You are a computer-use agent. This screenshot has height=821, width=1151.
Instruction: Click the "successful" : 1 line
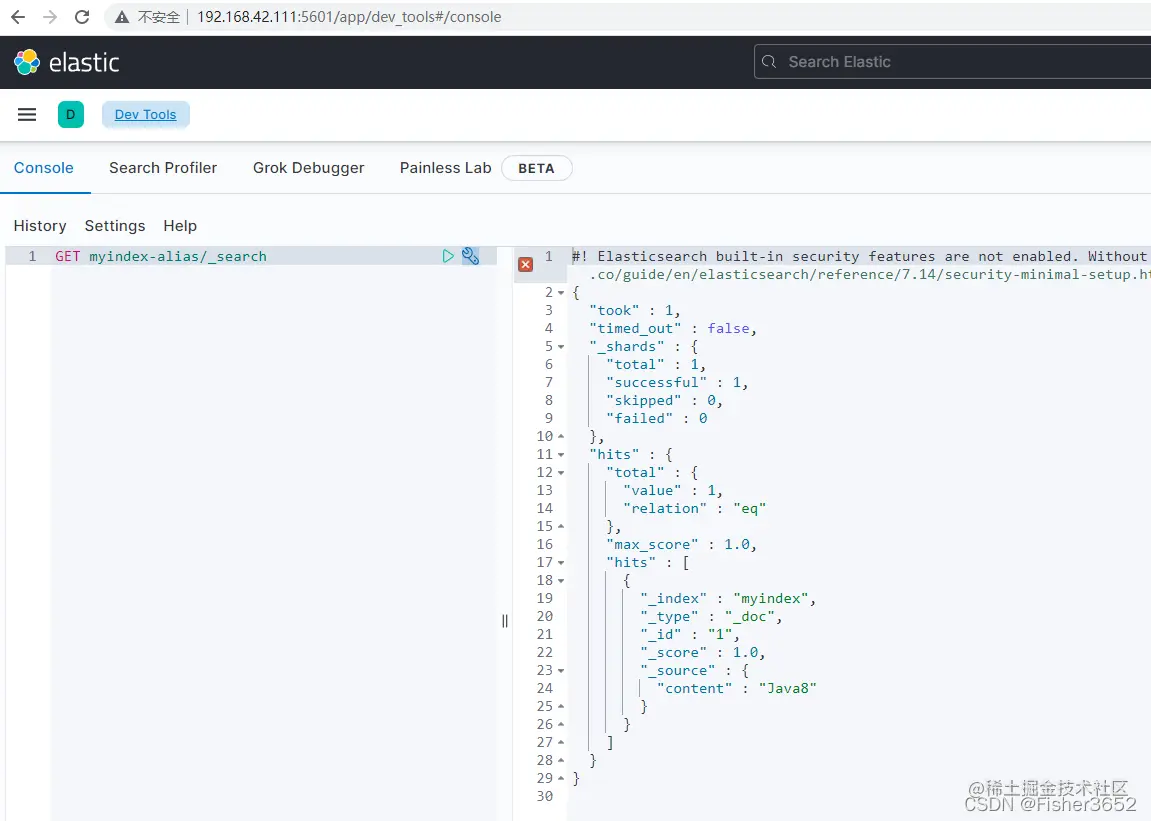(x=677, y=383)
